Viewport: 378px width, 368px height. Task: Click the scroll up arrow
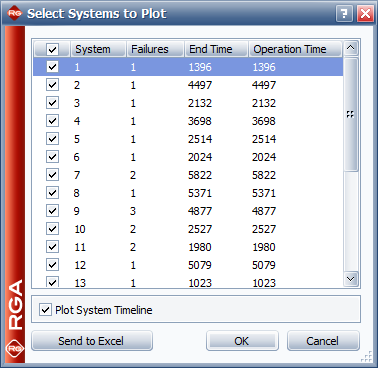[x=350, y=48]
